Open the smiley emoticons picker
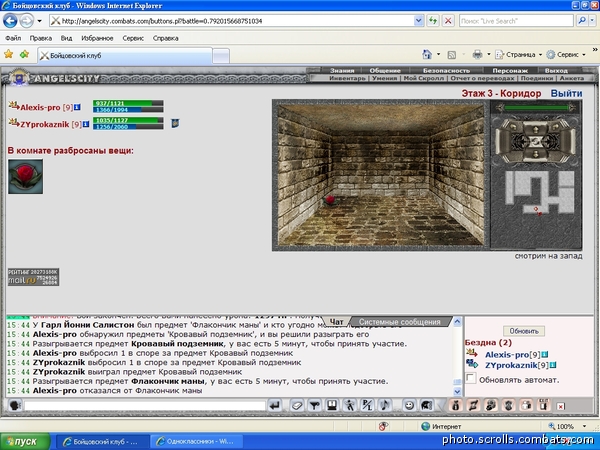Screen dimensions: 600x450 pyautogui.click(x=409, y=405)
